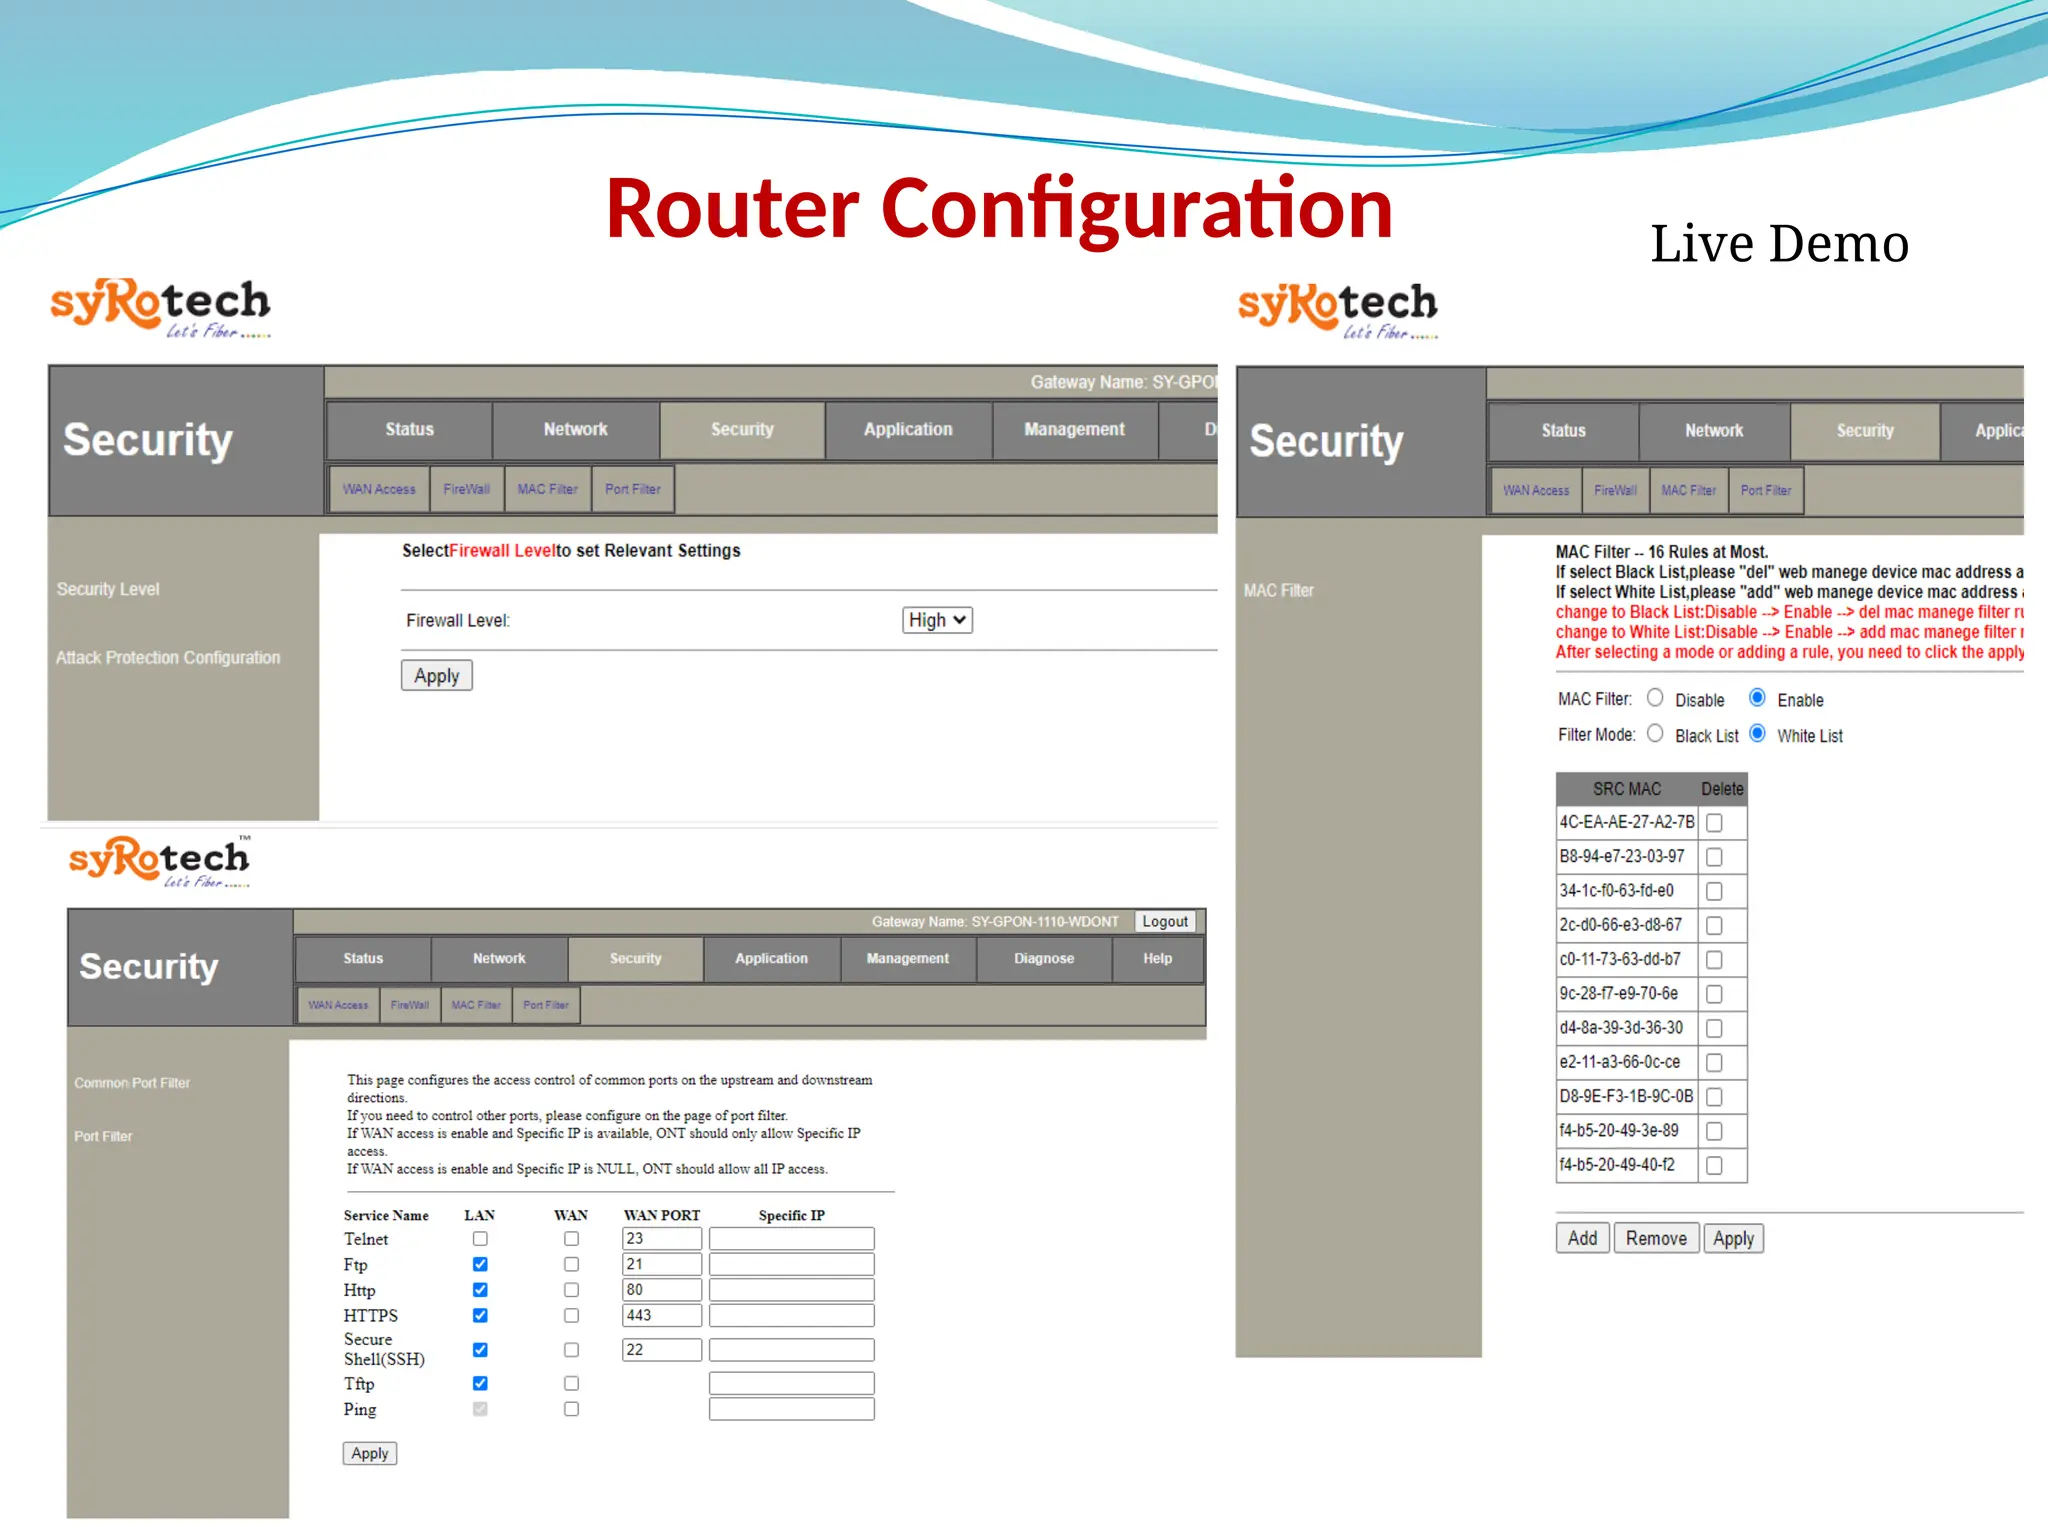Click Specific IP field for Ping
Image resolution: width=2048 pixels, height=1536 pixels.
[x=792, y=1409]
